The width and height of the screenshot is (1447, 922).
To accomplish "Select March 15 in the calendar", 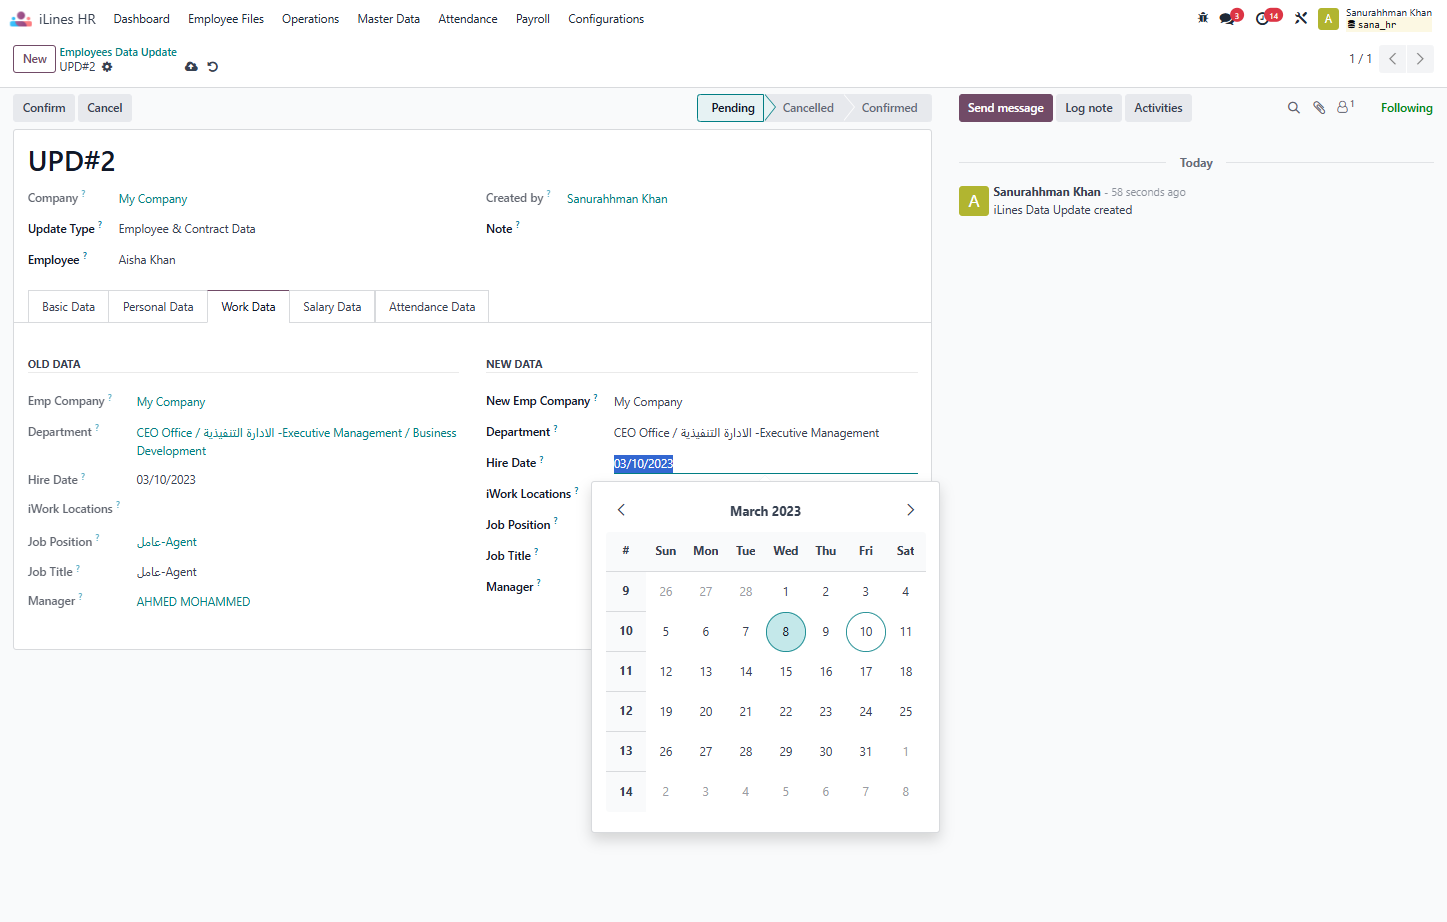I will (786, 672).
